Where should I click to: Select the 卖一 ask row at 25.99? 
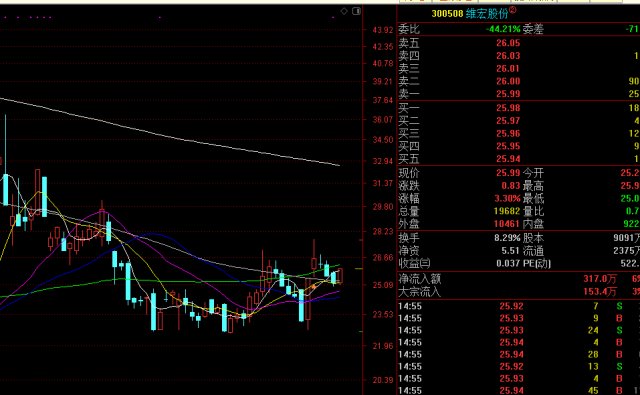coord(519,94)
